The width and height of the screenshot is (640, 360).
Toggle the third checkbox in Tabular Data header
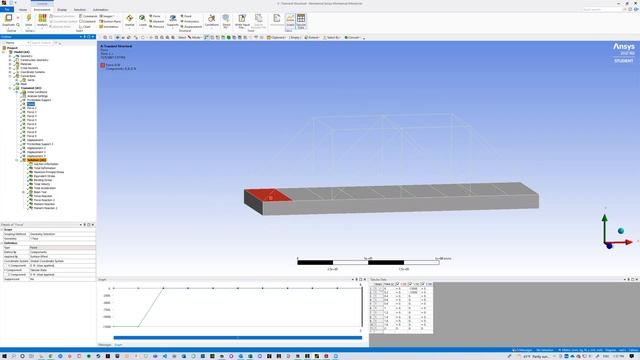click(423, 284)
